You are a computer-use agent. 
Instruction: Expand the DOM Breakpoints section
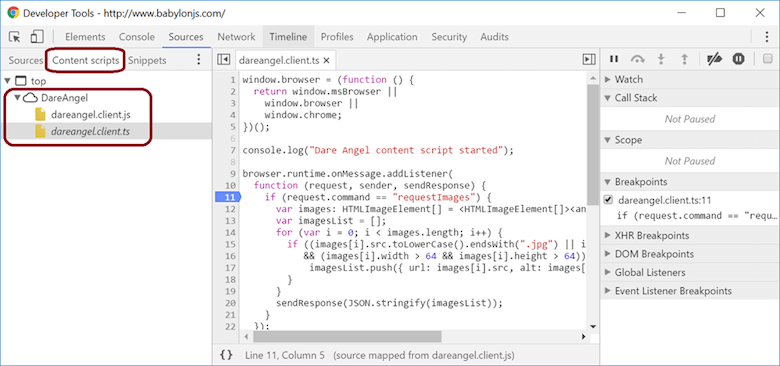(607, 254)
